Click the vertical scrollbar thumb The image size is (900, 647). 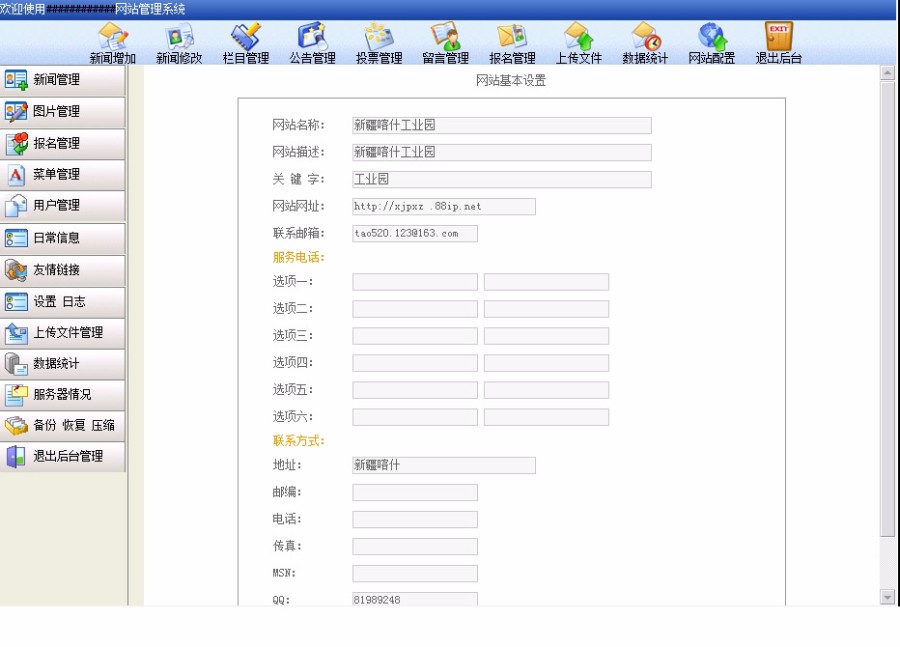[887, 309]
